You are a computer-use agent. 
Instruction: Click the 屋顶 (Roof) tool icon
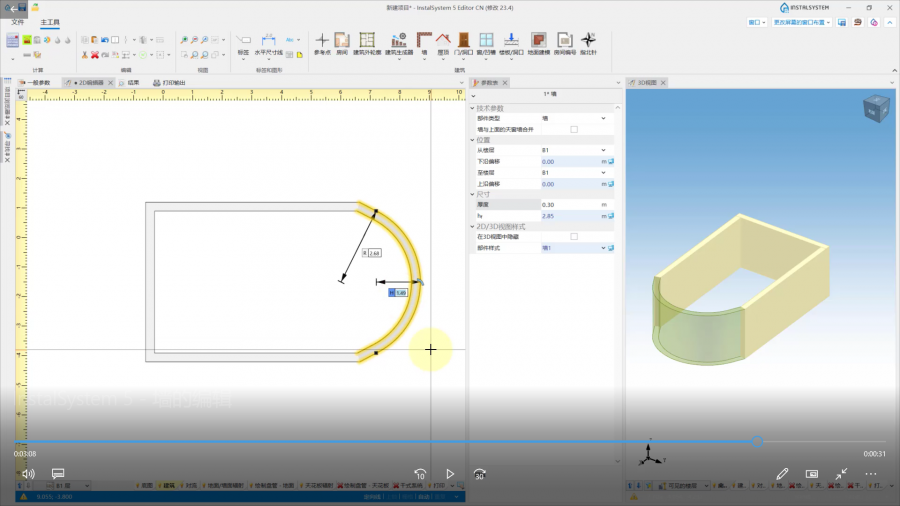point(443,42)
